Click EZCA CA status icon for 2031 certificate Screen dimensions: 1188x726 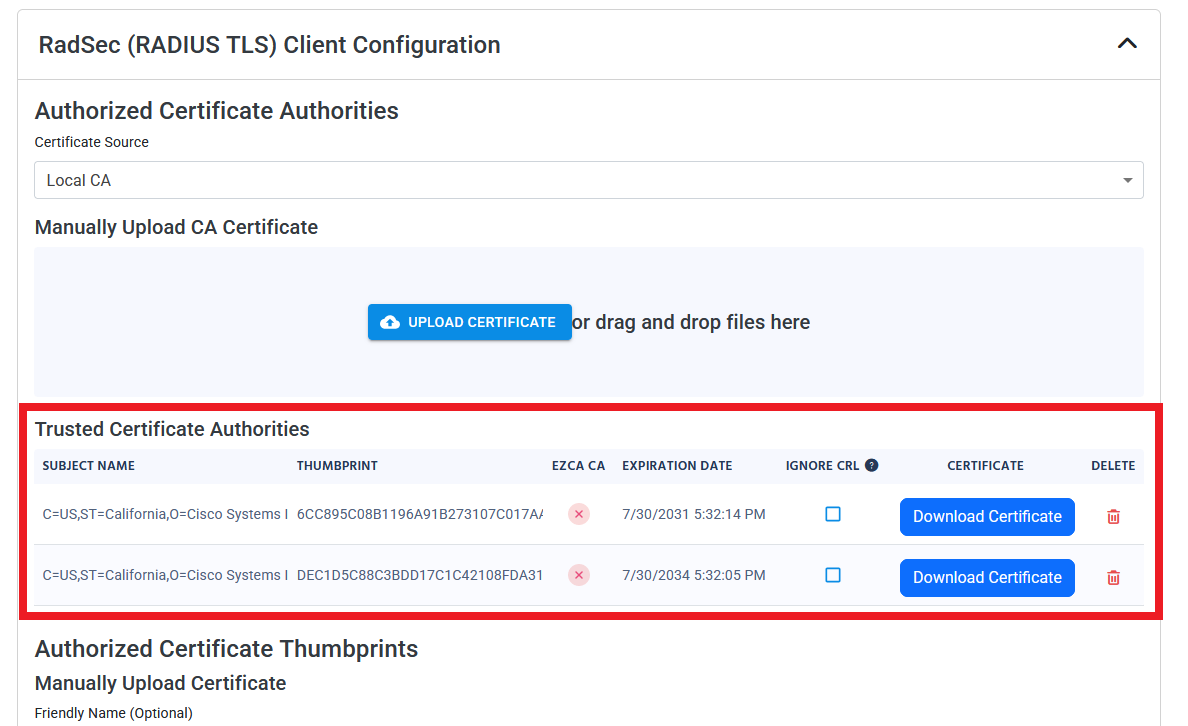click(x=579, y=515)
